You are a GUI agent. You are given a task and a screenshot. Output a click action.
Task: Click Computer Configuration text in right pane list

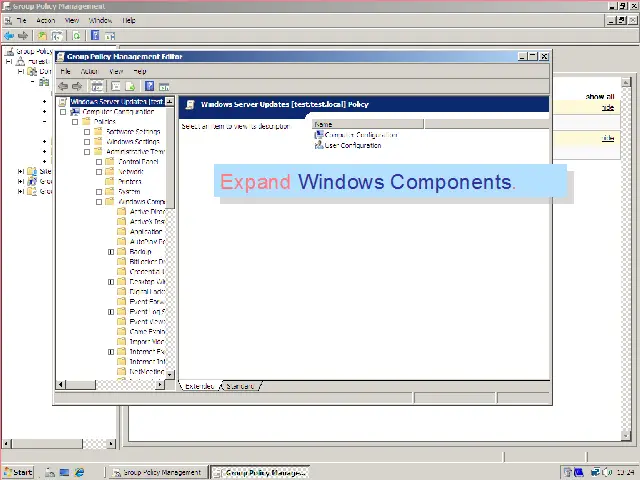click(361, 135)
